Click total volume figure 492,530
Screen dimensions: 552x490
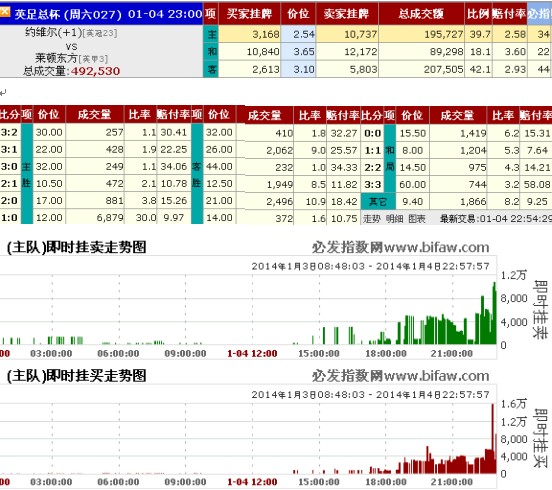pos(95,71)
